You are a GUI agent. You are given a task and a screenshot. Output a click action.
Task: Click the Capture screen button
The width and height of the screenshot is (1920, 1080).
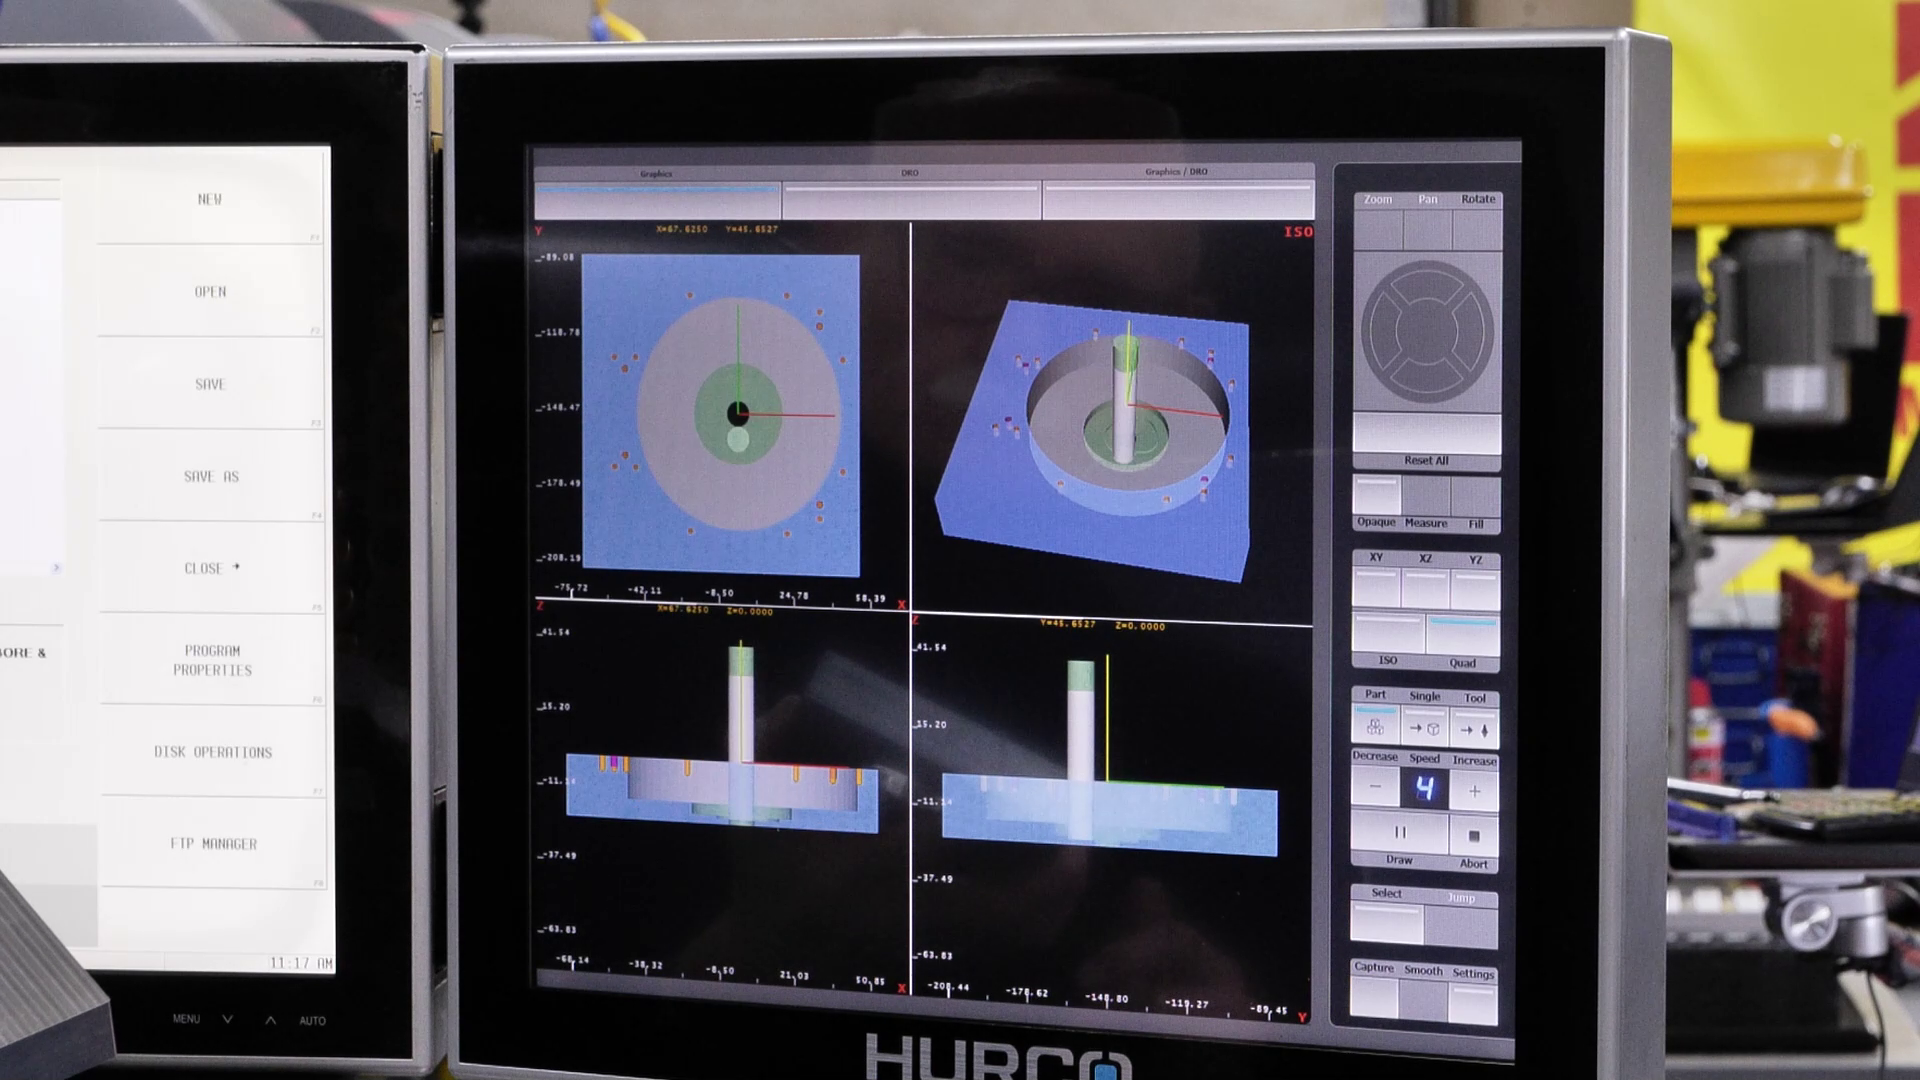click(1374, 997)
